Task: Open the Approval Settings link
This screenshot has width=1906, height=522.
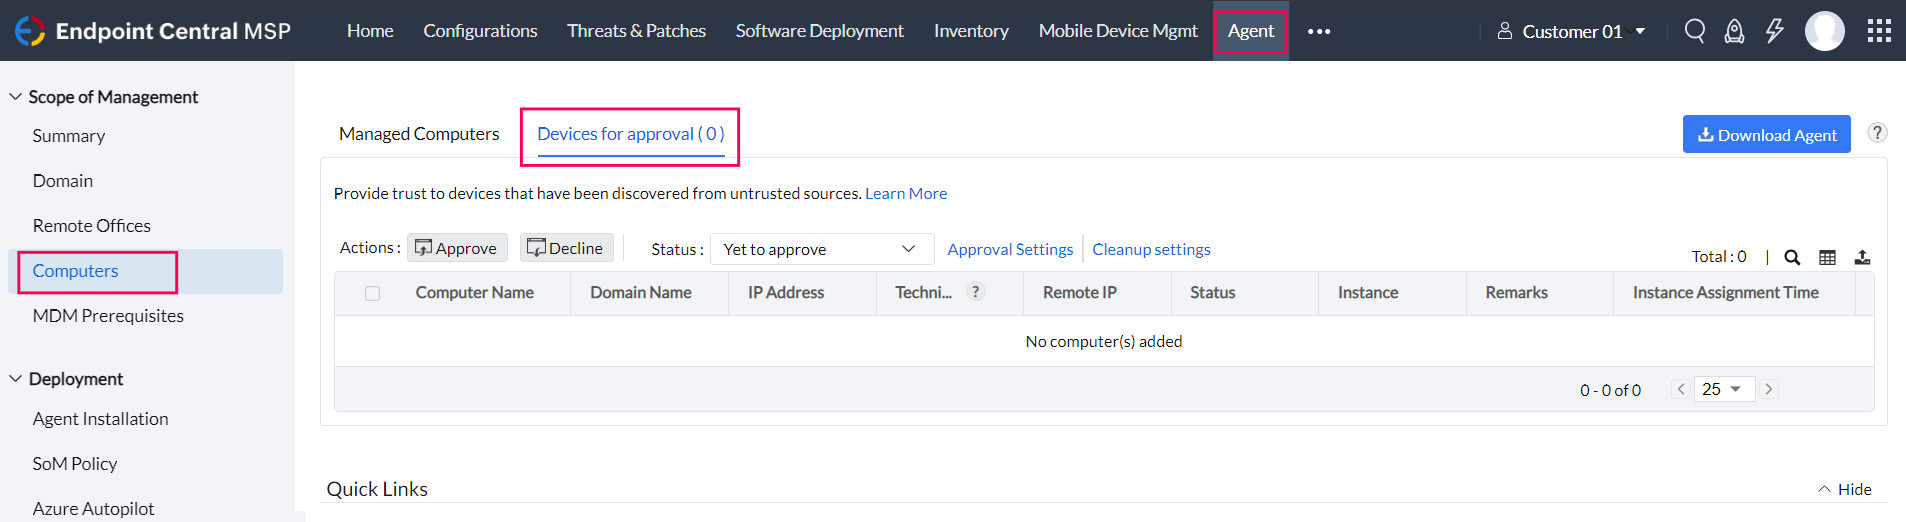Action: [x=1010, y=249]
